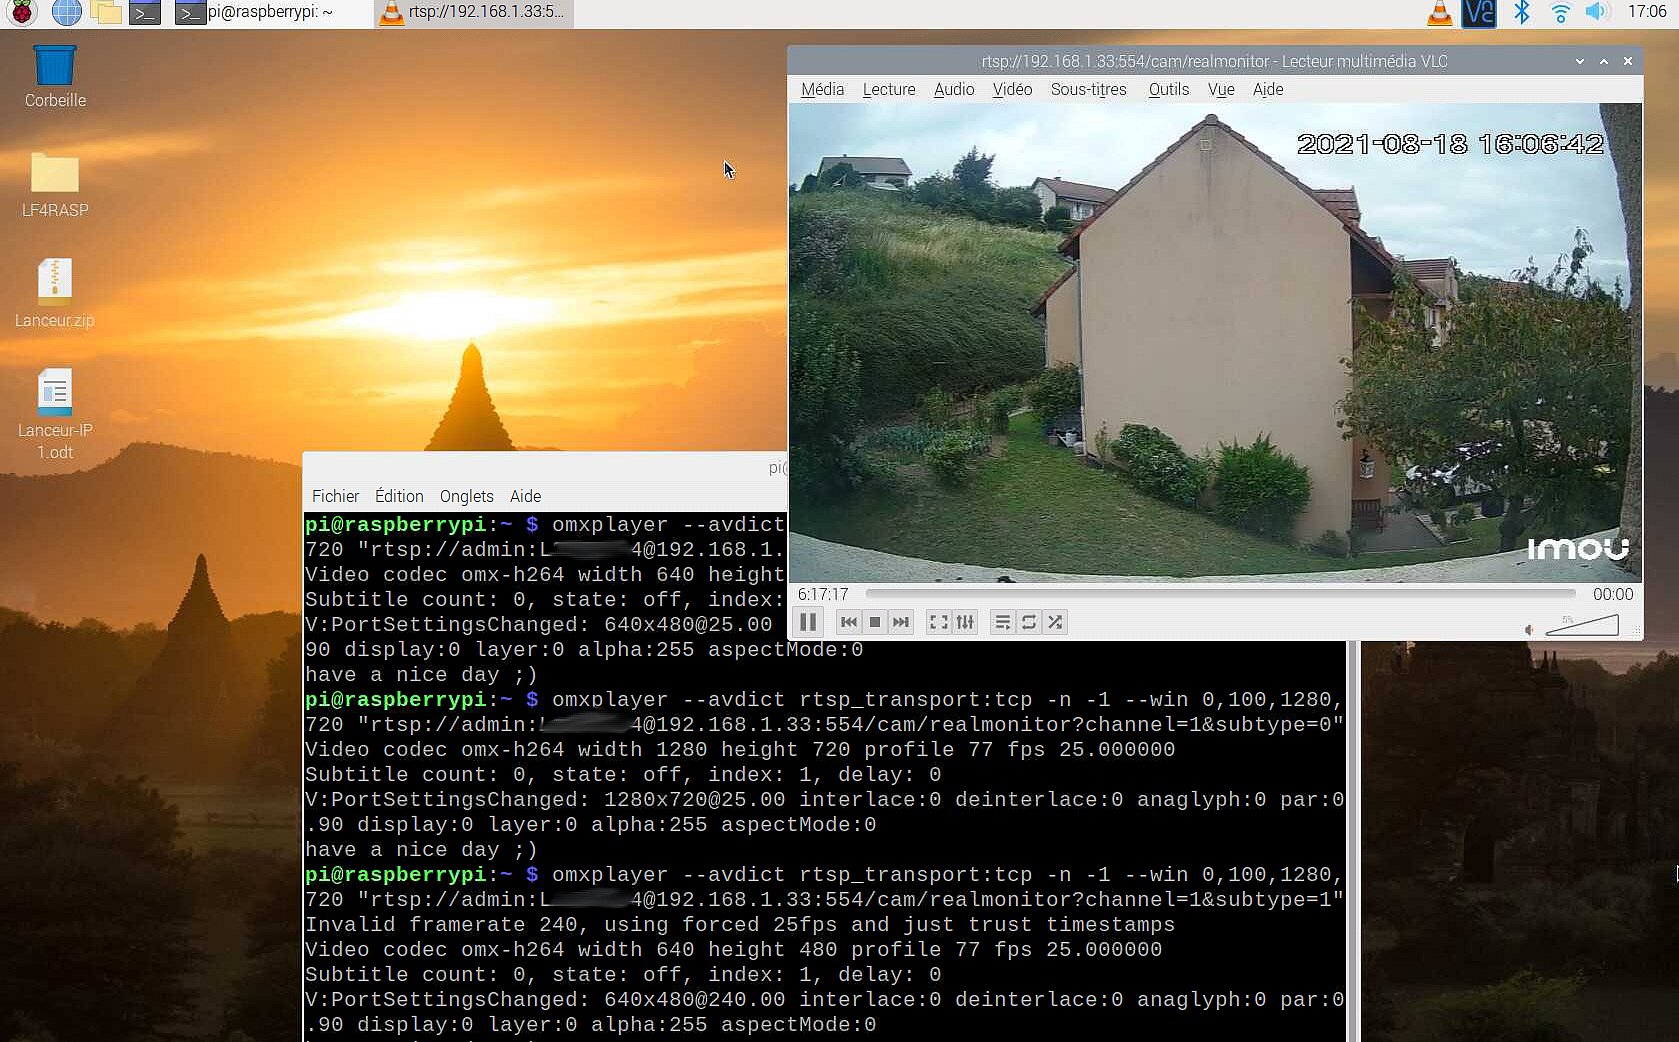
Task: Click terminal line 'Invalid framerate 240'
Action: (x=740, y=925)
